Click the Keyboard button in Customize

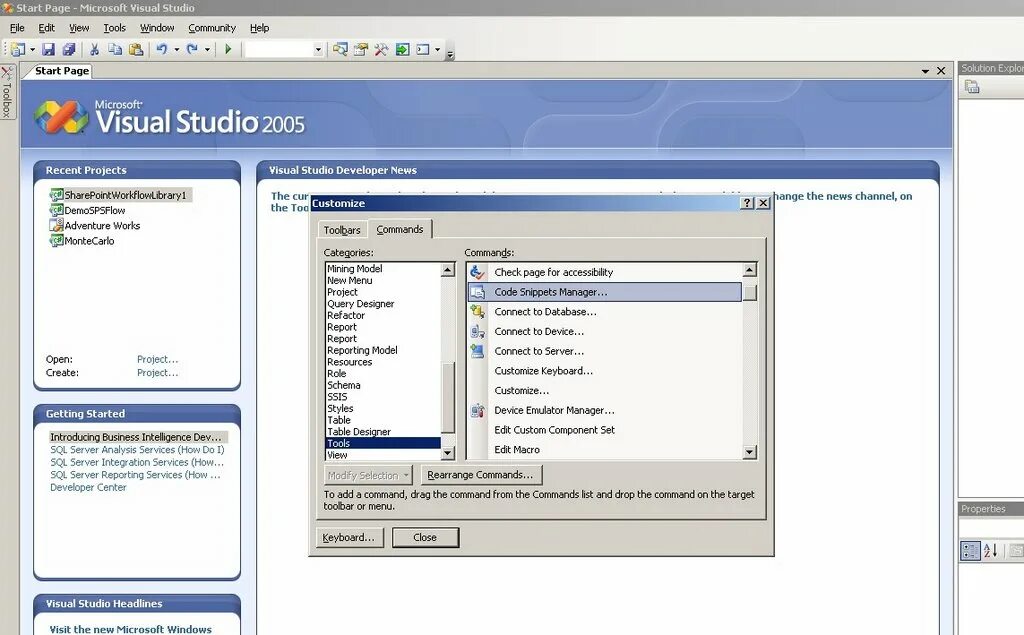(x=349, y=538)
